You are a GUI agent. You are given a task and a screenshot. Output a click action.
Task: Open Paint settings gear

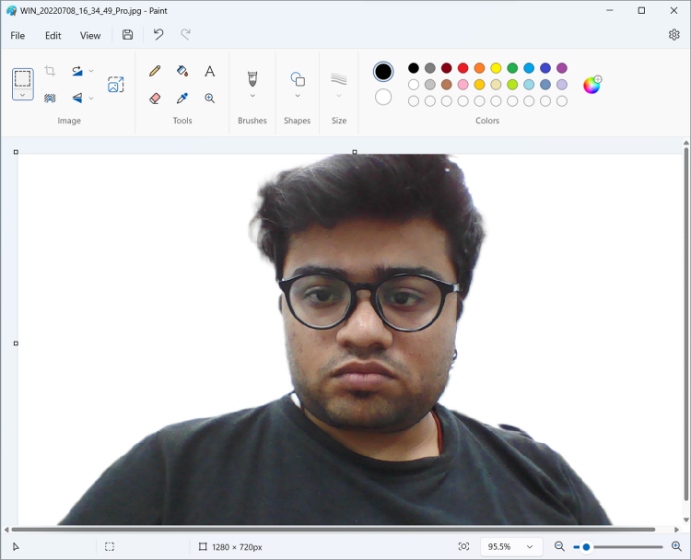pos(674,35)
